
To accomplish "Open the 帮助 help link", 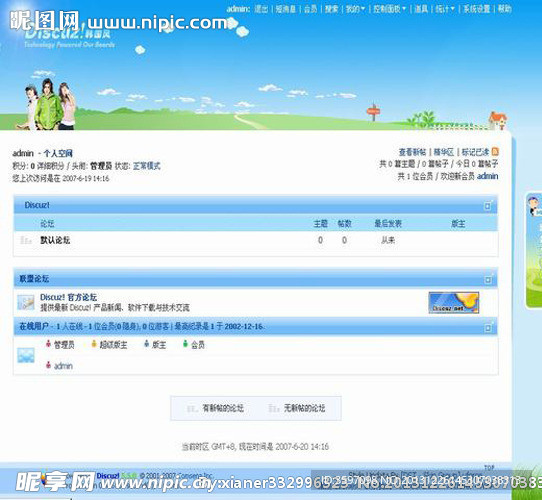I will click(504, 9).
